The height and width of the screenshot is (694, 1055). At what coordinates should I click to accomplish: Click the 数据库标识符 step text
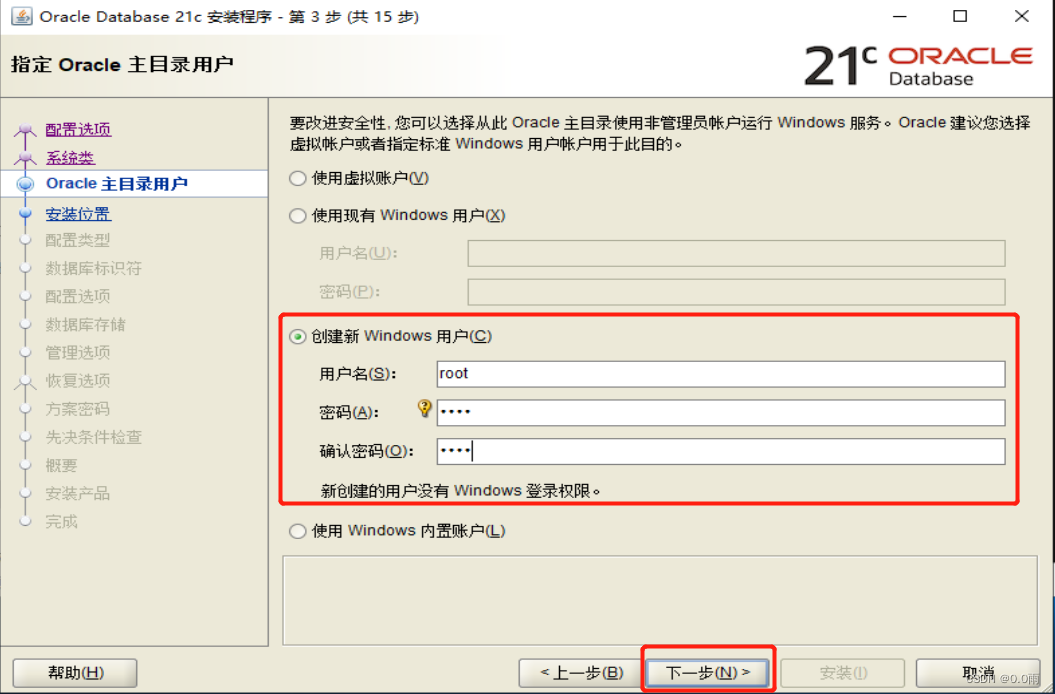94,269
